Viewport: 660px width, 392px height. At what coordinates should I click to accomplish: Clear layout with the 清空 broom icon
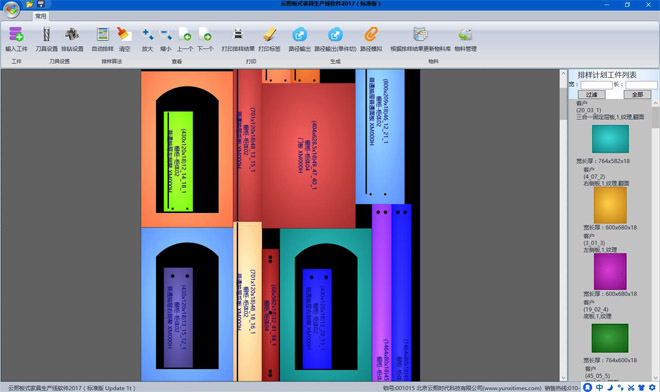coord(124,39)
